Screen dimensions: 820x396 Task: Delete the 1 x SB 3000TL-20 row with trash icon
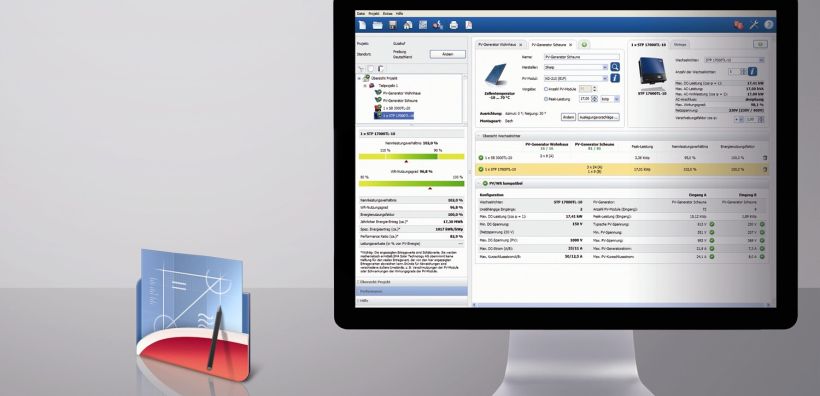click(765, 157)
